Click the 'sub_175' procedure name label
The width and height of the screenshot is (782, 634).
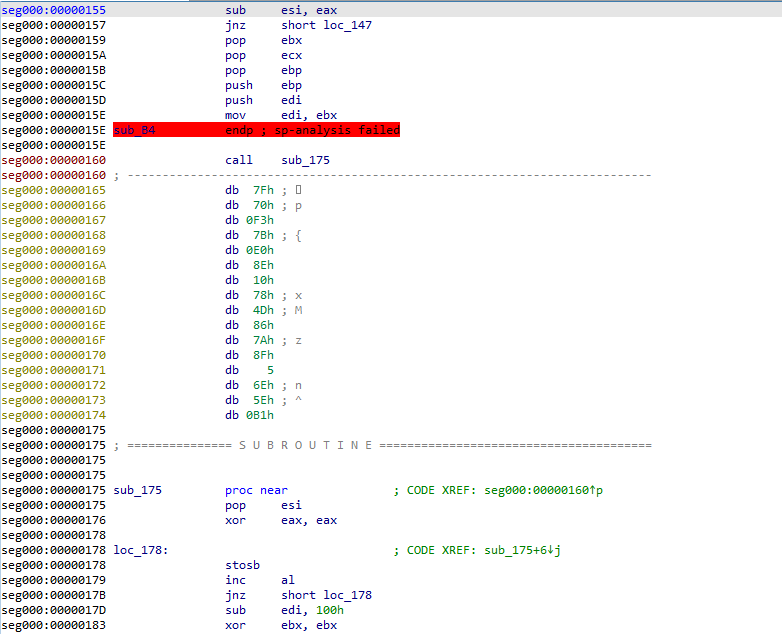coord(138,490)
